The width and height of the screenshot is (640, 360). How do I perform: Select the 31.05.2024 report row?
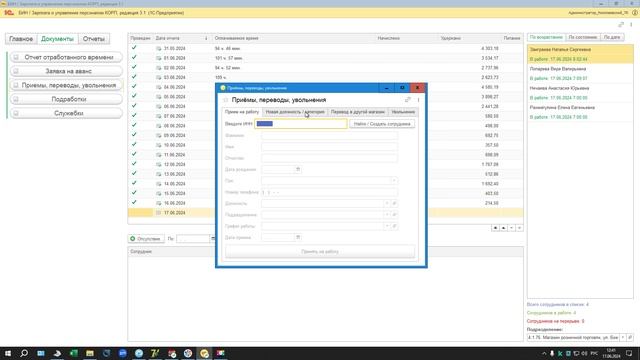(x=325, y=48)
